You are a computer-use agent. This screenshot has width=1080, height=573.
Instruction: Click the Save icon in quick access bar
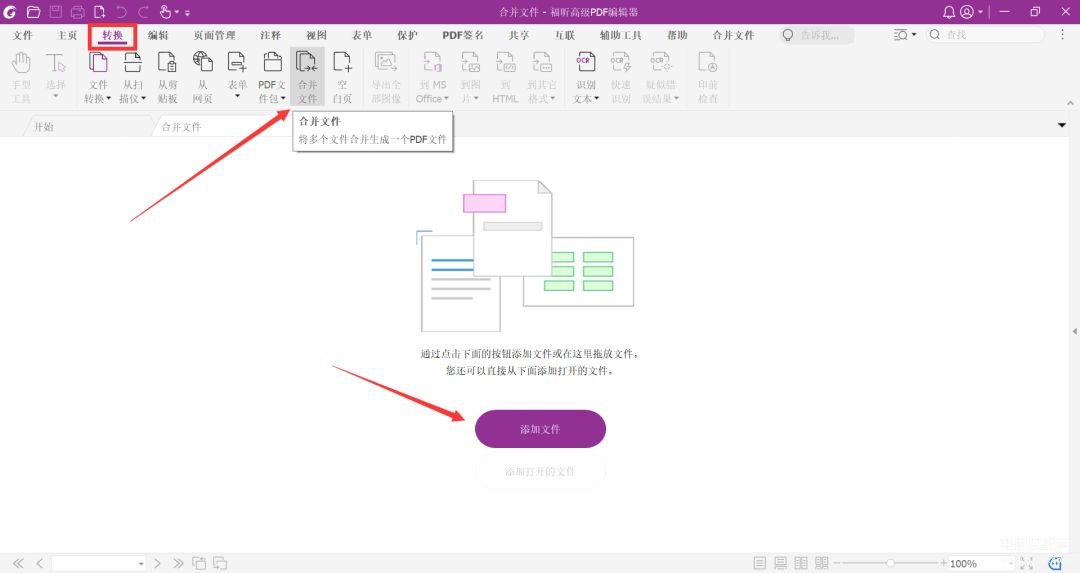tap(56, 12)
